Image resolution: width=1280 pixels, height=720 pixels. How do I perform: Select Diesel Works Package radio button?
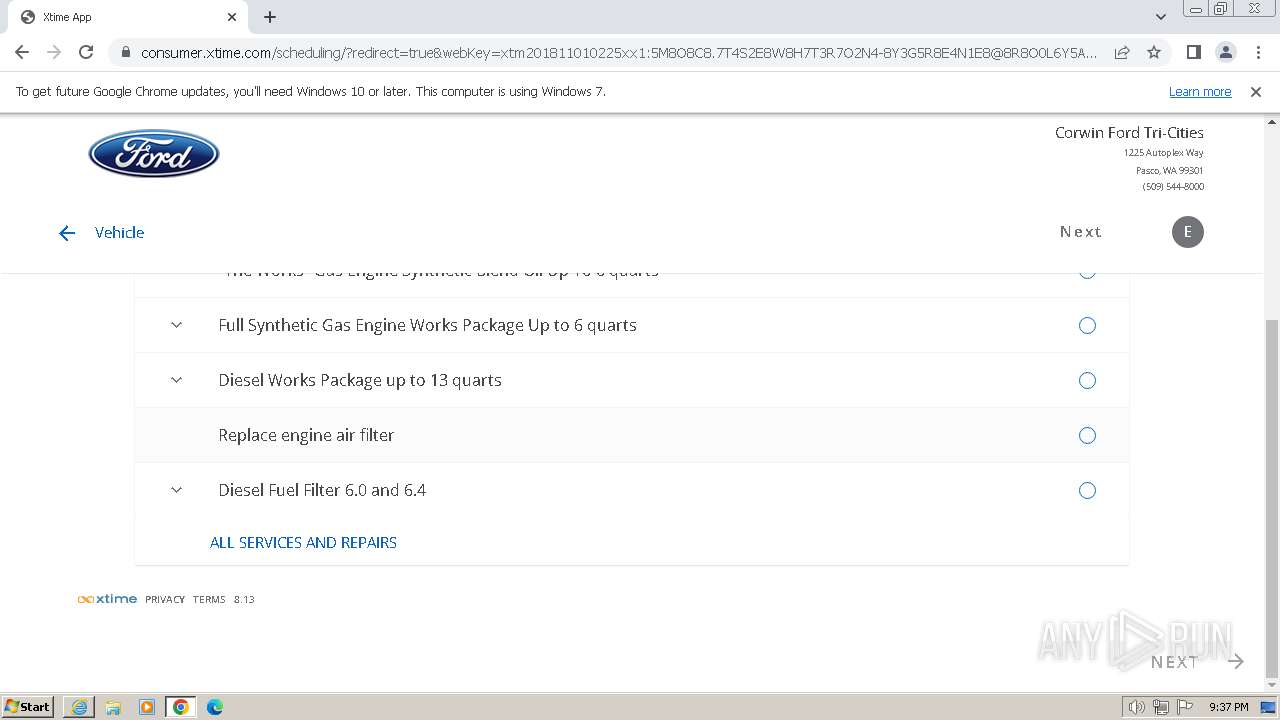click(1087, 381)
